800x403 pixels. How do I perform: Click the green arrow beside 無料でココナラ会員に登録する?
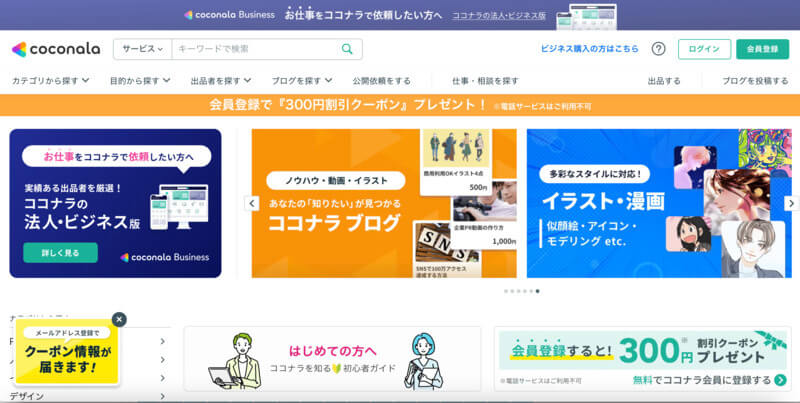pos(780,380)
